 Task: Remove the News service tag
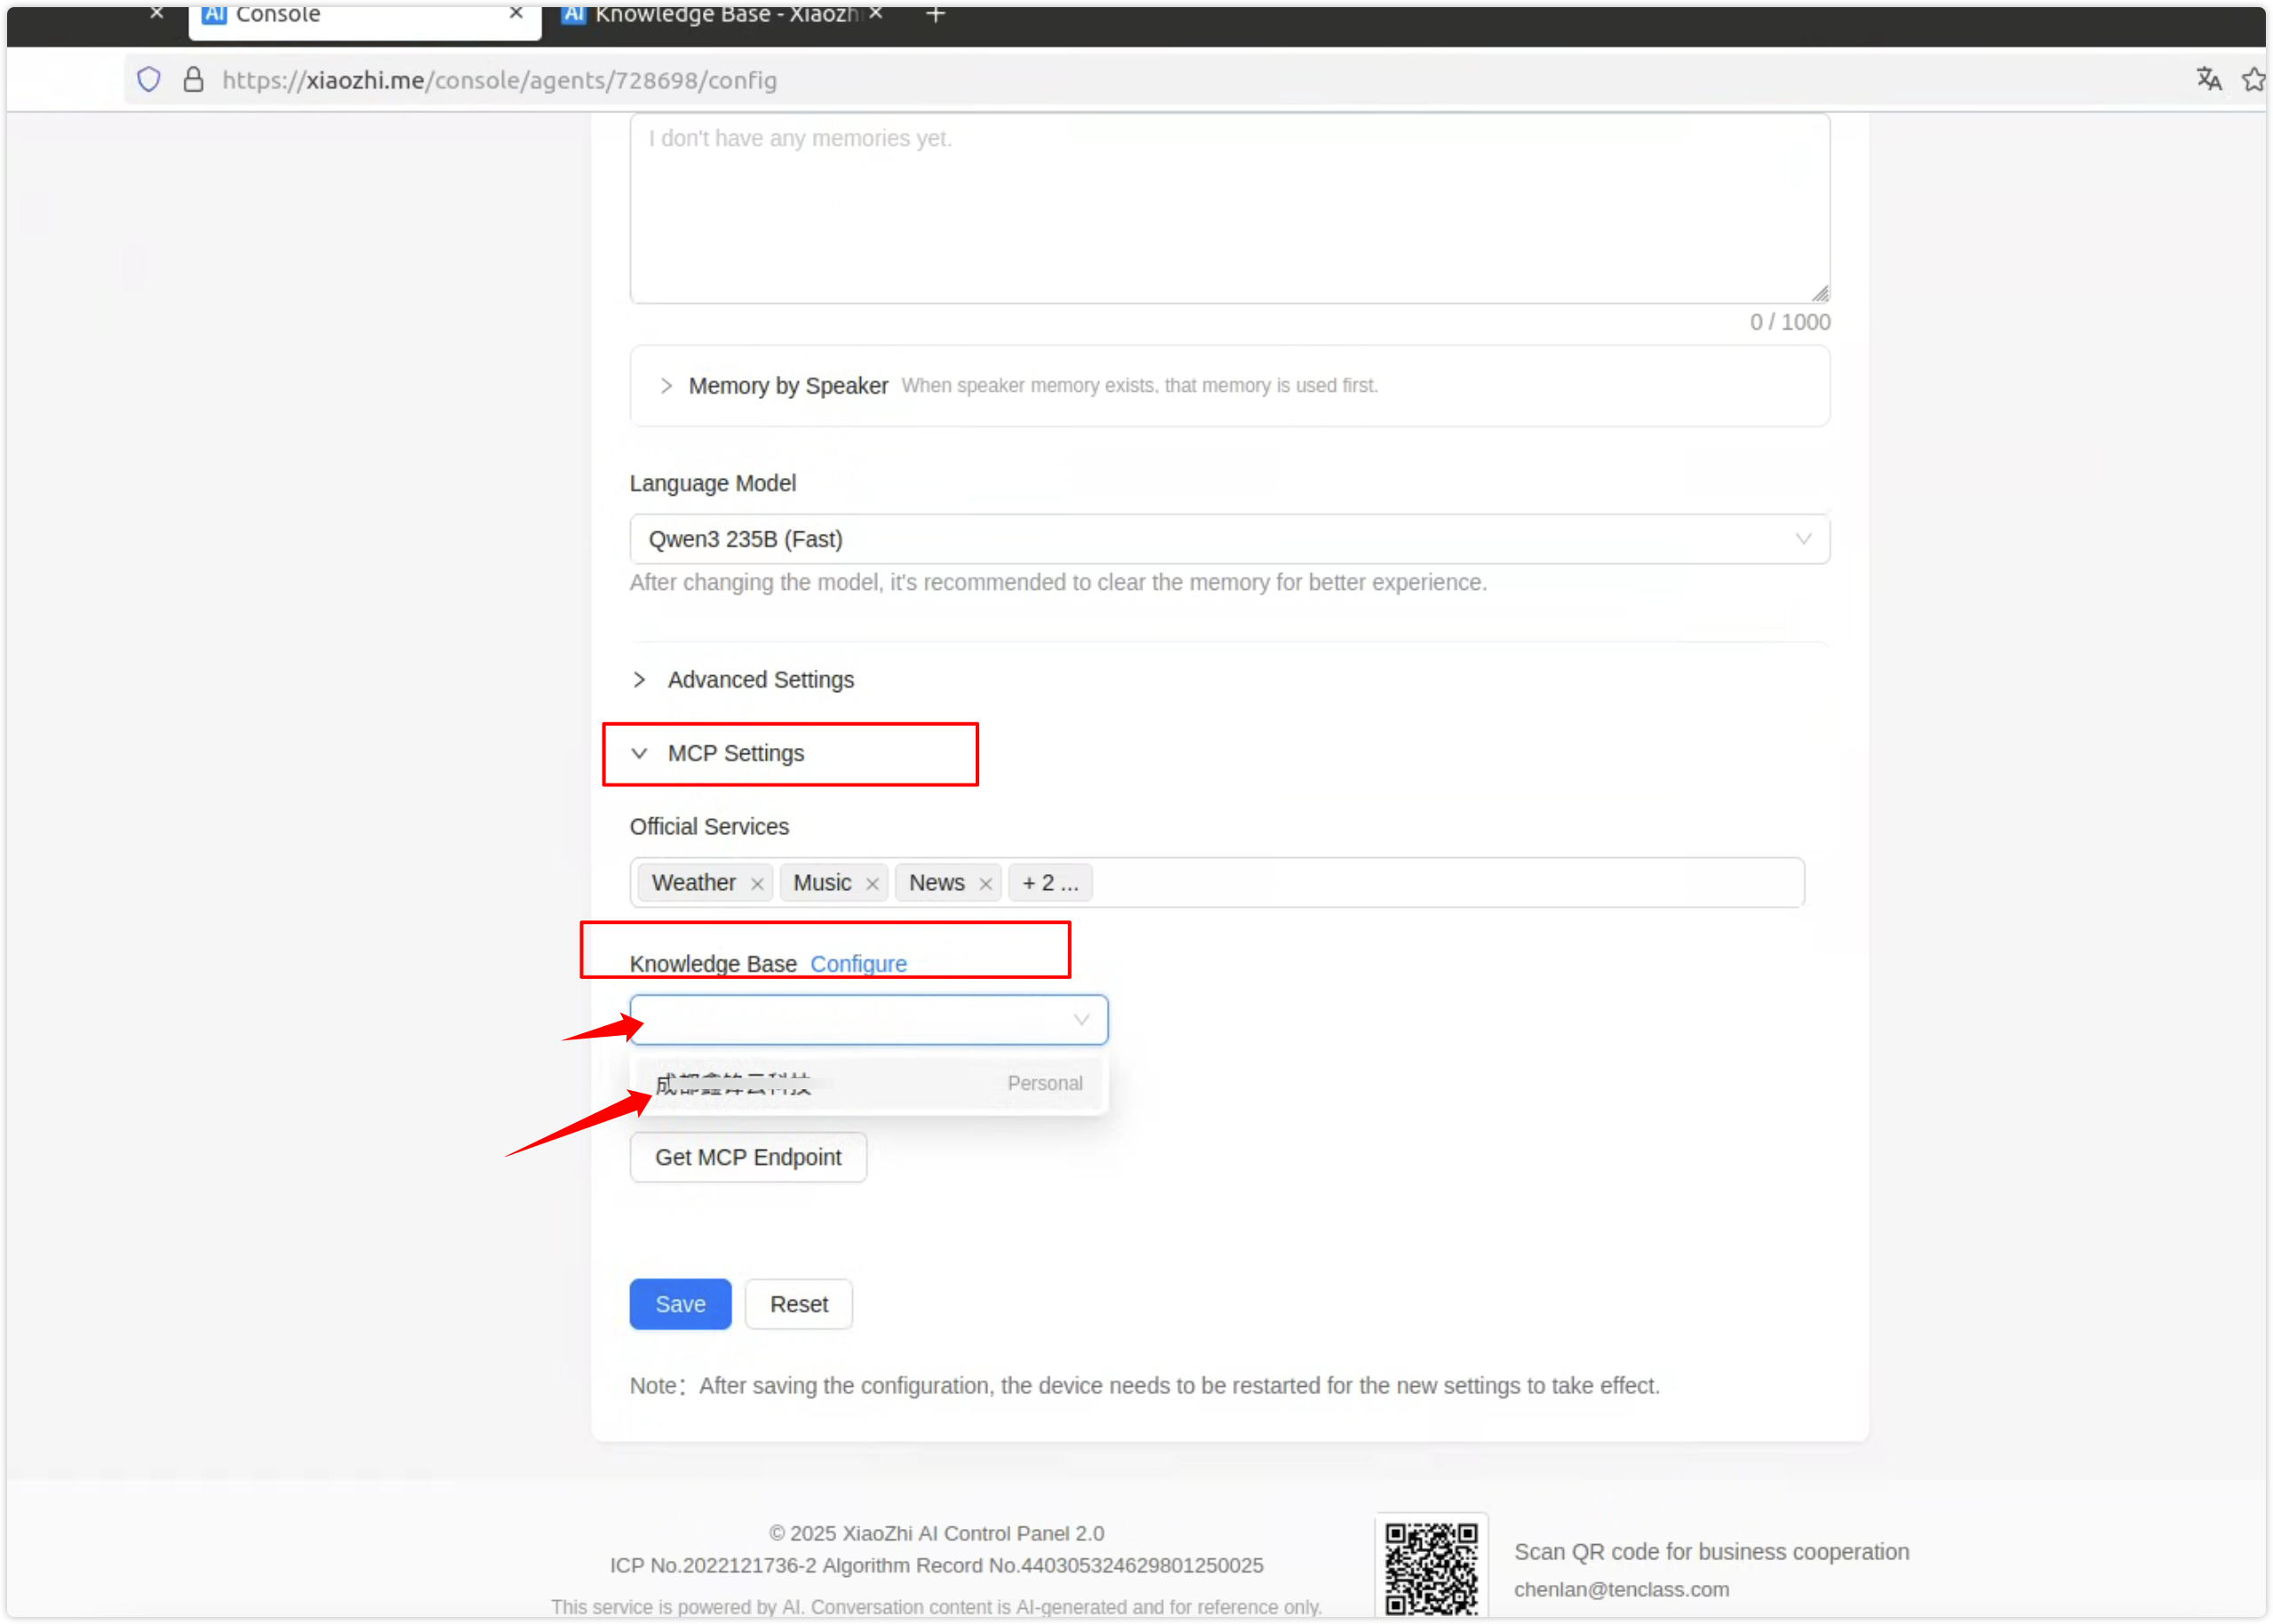pyautogui.click(x=986, y=884)
